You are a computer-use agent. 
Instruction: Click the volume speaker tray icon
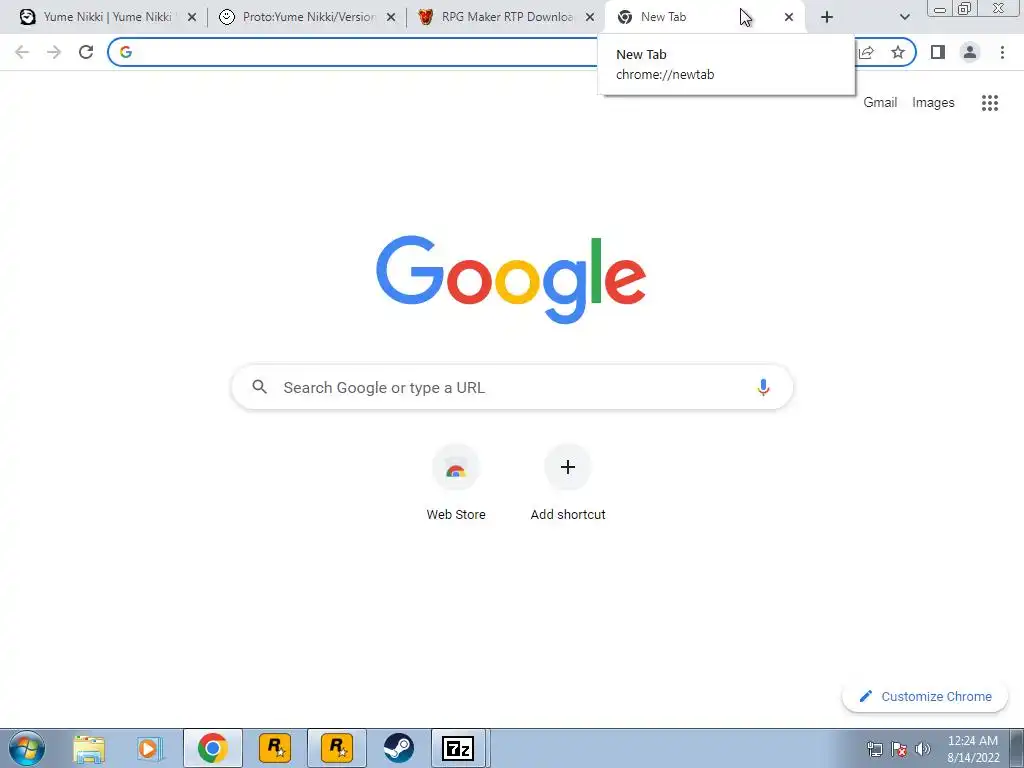(922, 749)
